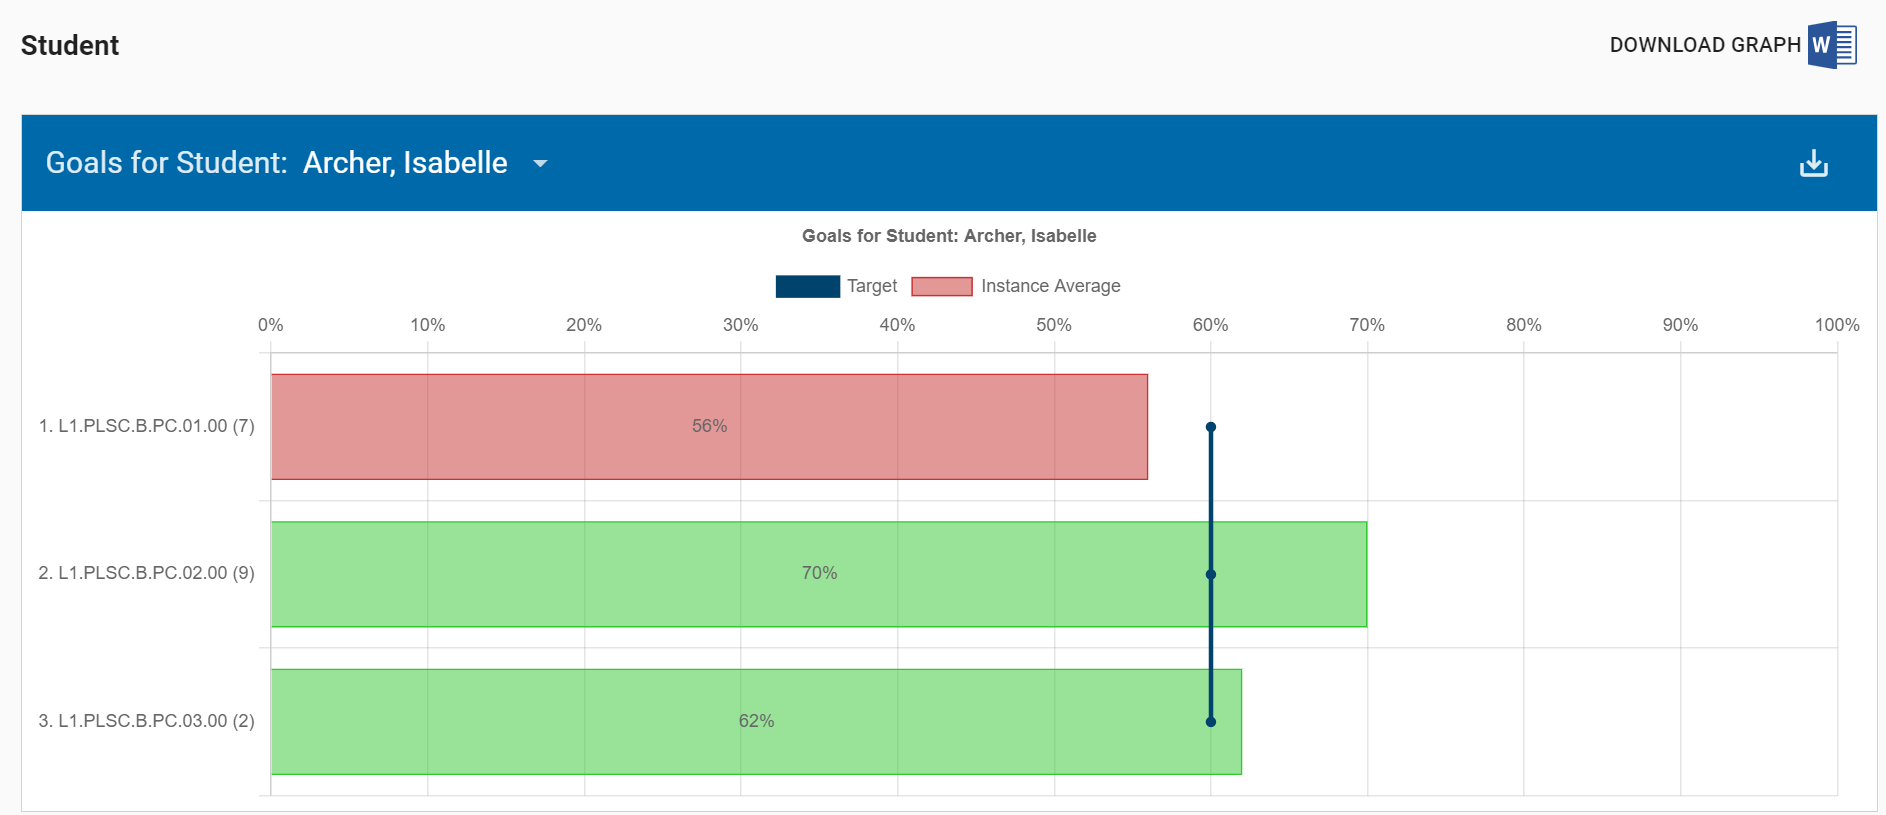This screenshot has height=815, width=1886.
Task: Click the target marker dot for goal 2
Action: (1210, 574)
